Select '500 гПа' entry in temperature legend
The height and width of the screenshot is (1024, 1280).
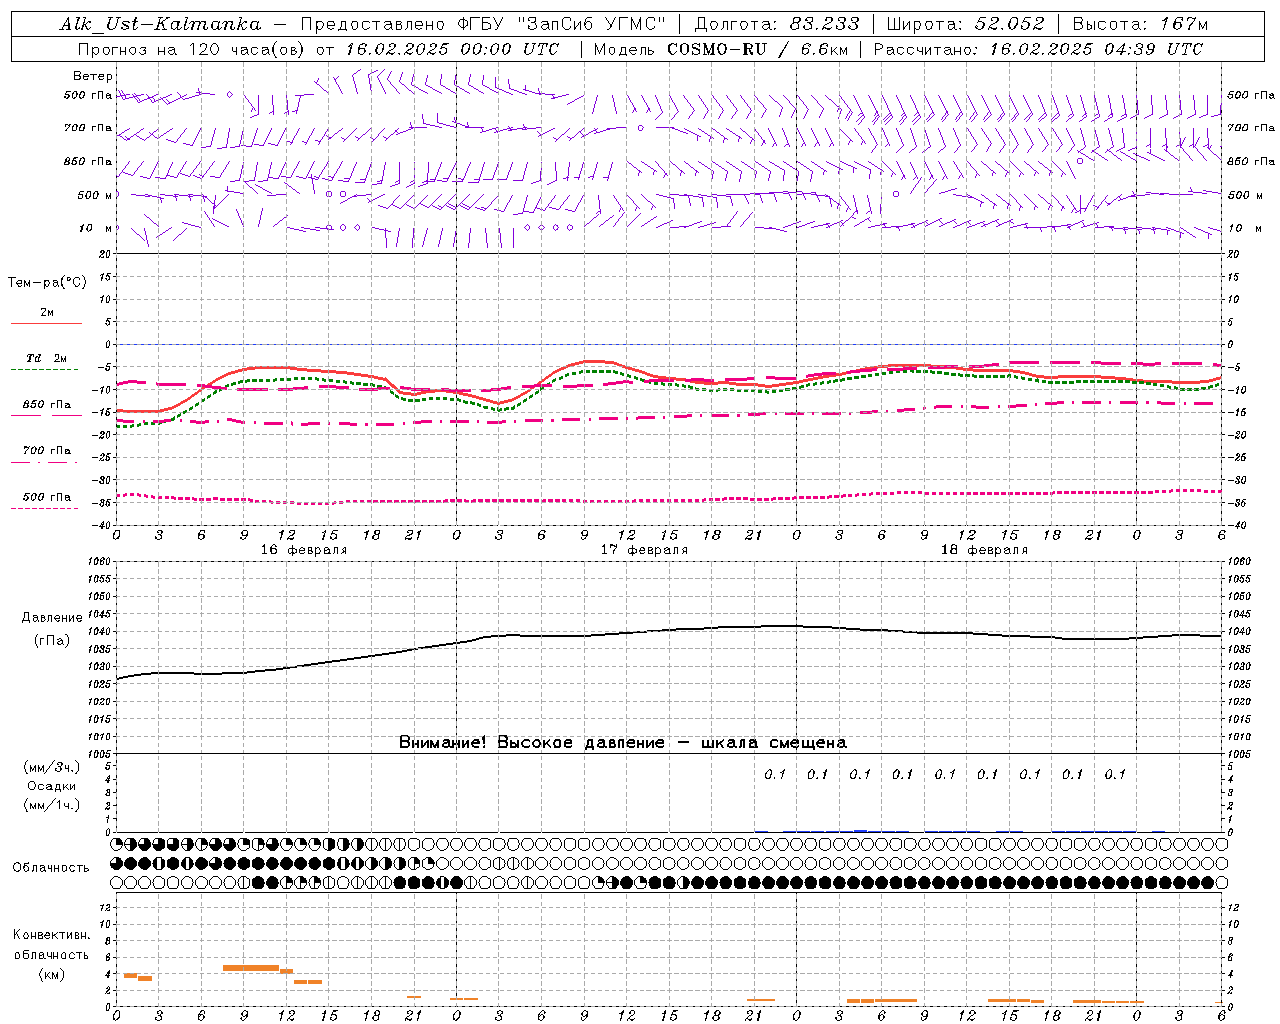(47, 497)
